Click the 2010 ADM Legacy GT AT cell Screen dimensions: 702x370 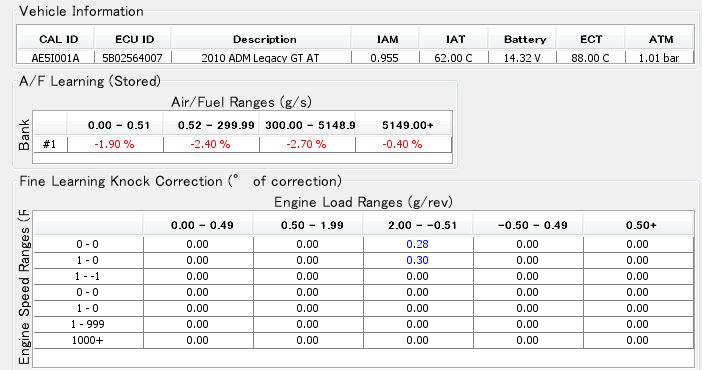(x=261, y=58)
